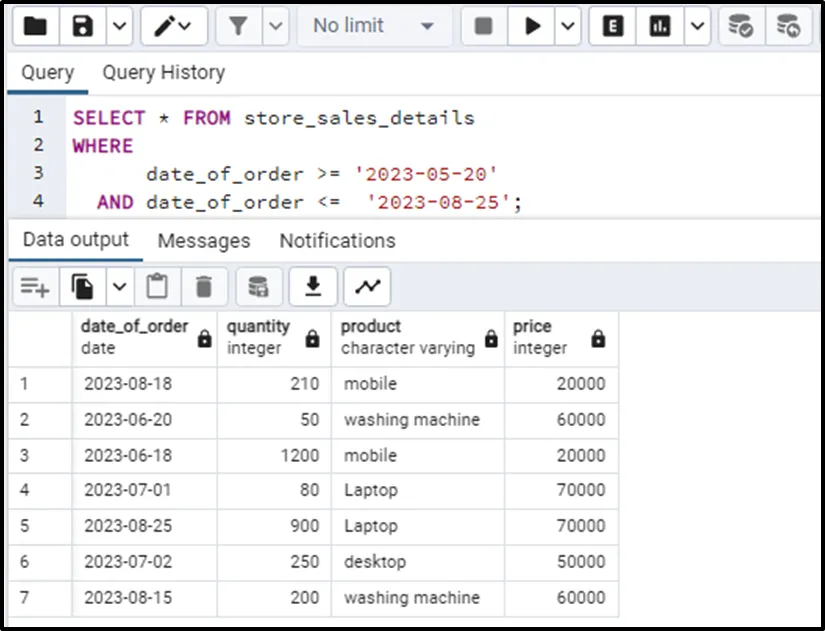Click the Explain Analyze chart icon
This screenshot has width=825, height=631.
[660, 27]
